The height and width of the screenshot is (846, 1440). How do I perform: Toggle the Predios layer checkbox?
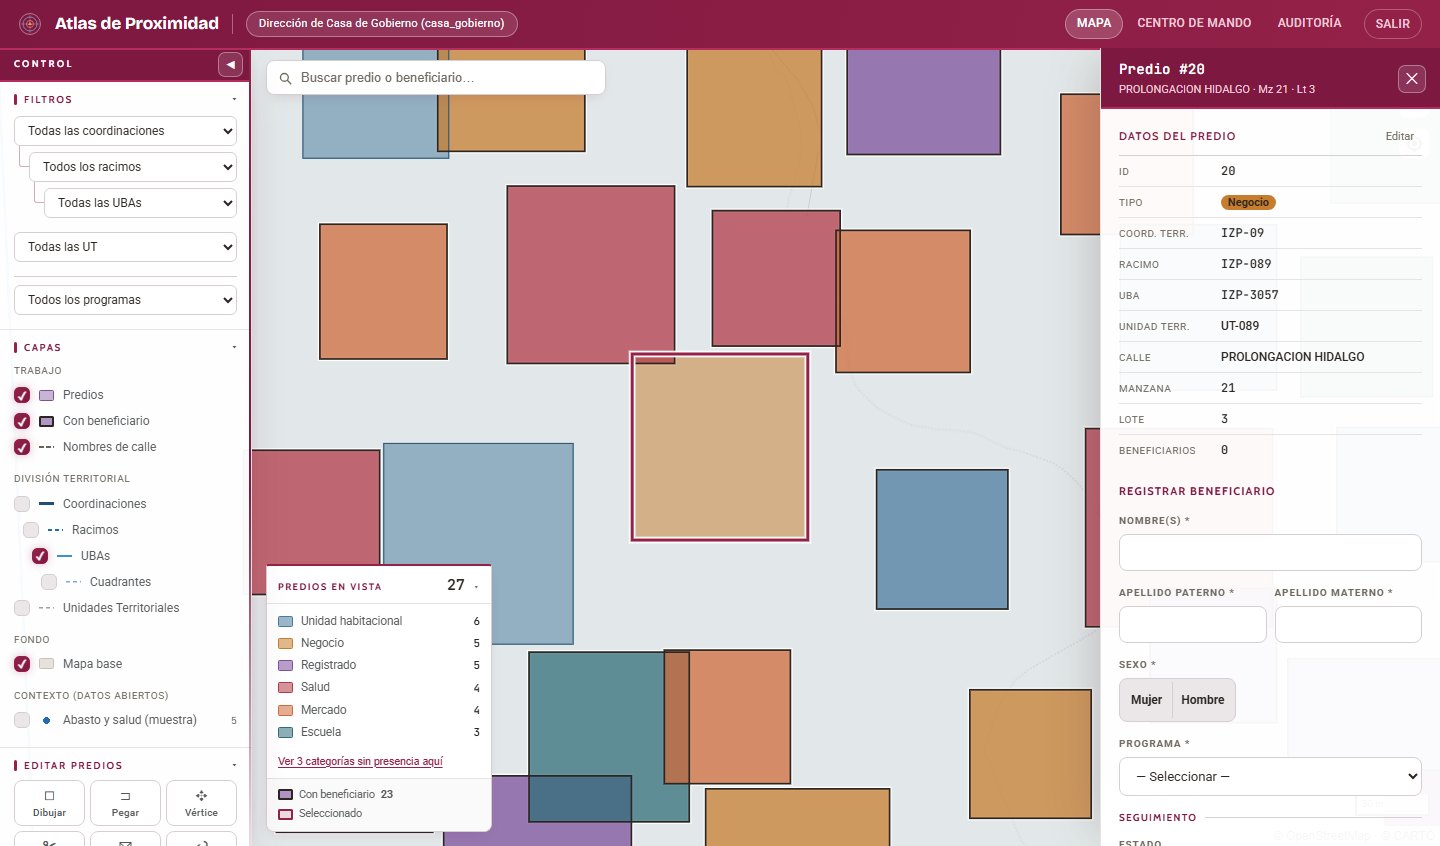pyautogui.click(x=22, y=395)
